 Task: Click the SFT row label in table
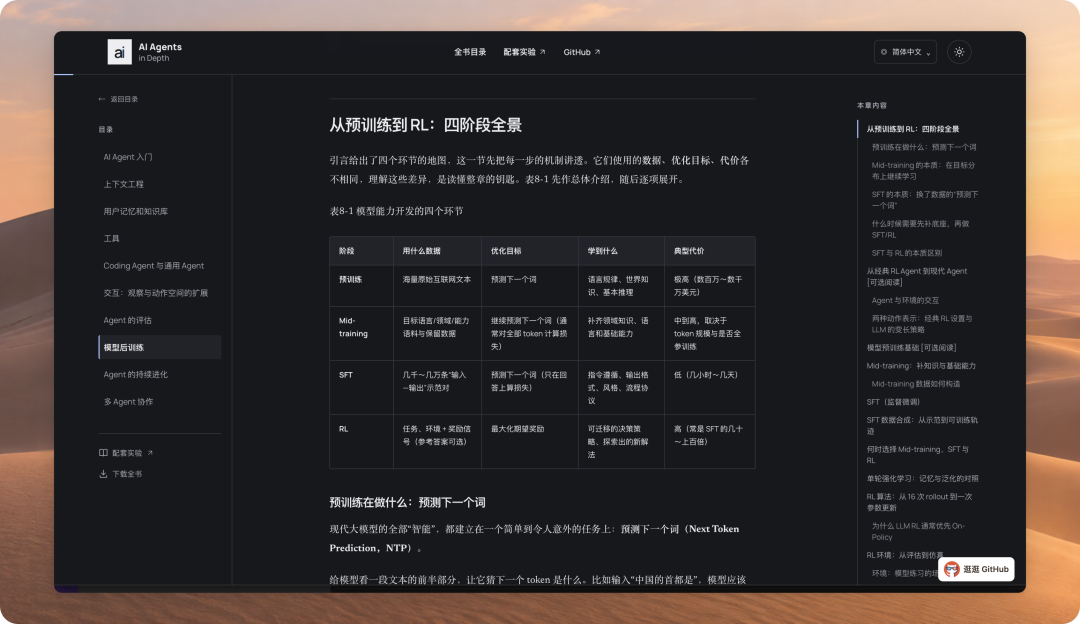pos(346,375)
